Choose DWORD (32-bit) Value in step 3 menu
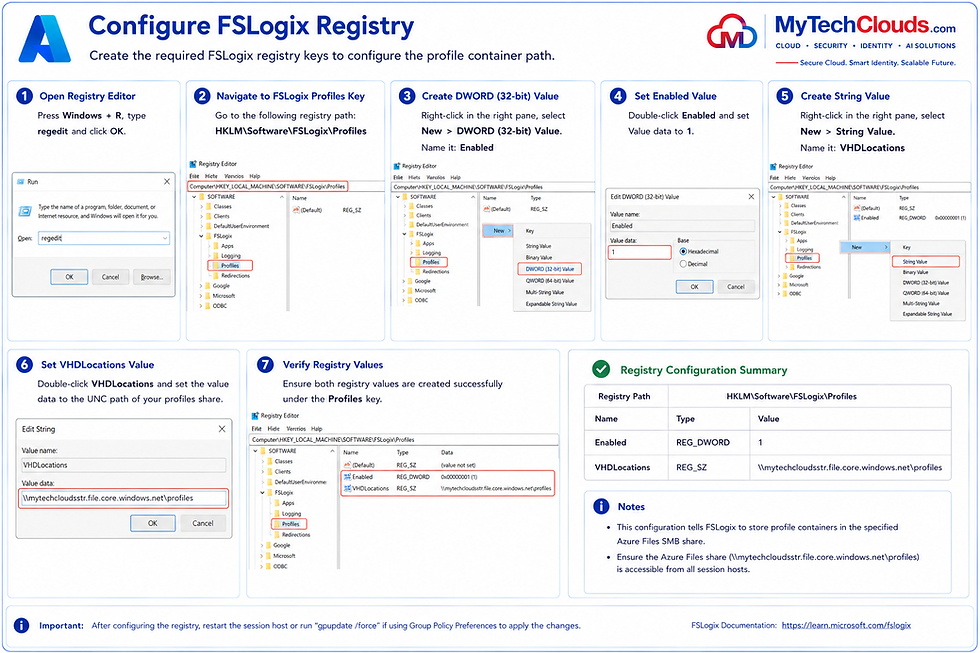Image resolution: width=980 pixels, height=653 pixels. pos(549,269)
